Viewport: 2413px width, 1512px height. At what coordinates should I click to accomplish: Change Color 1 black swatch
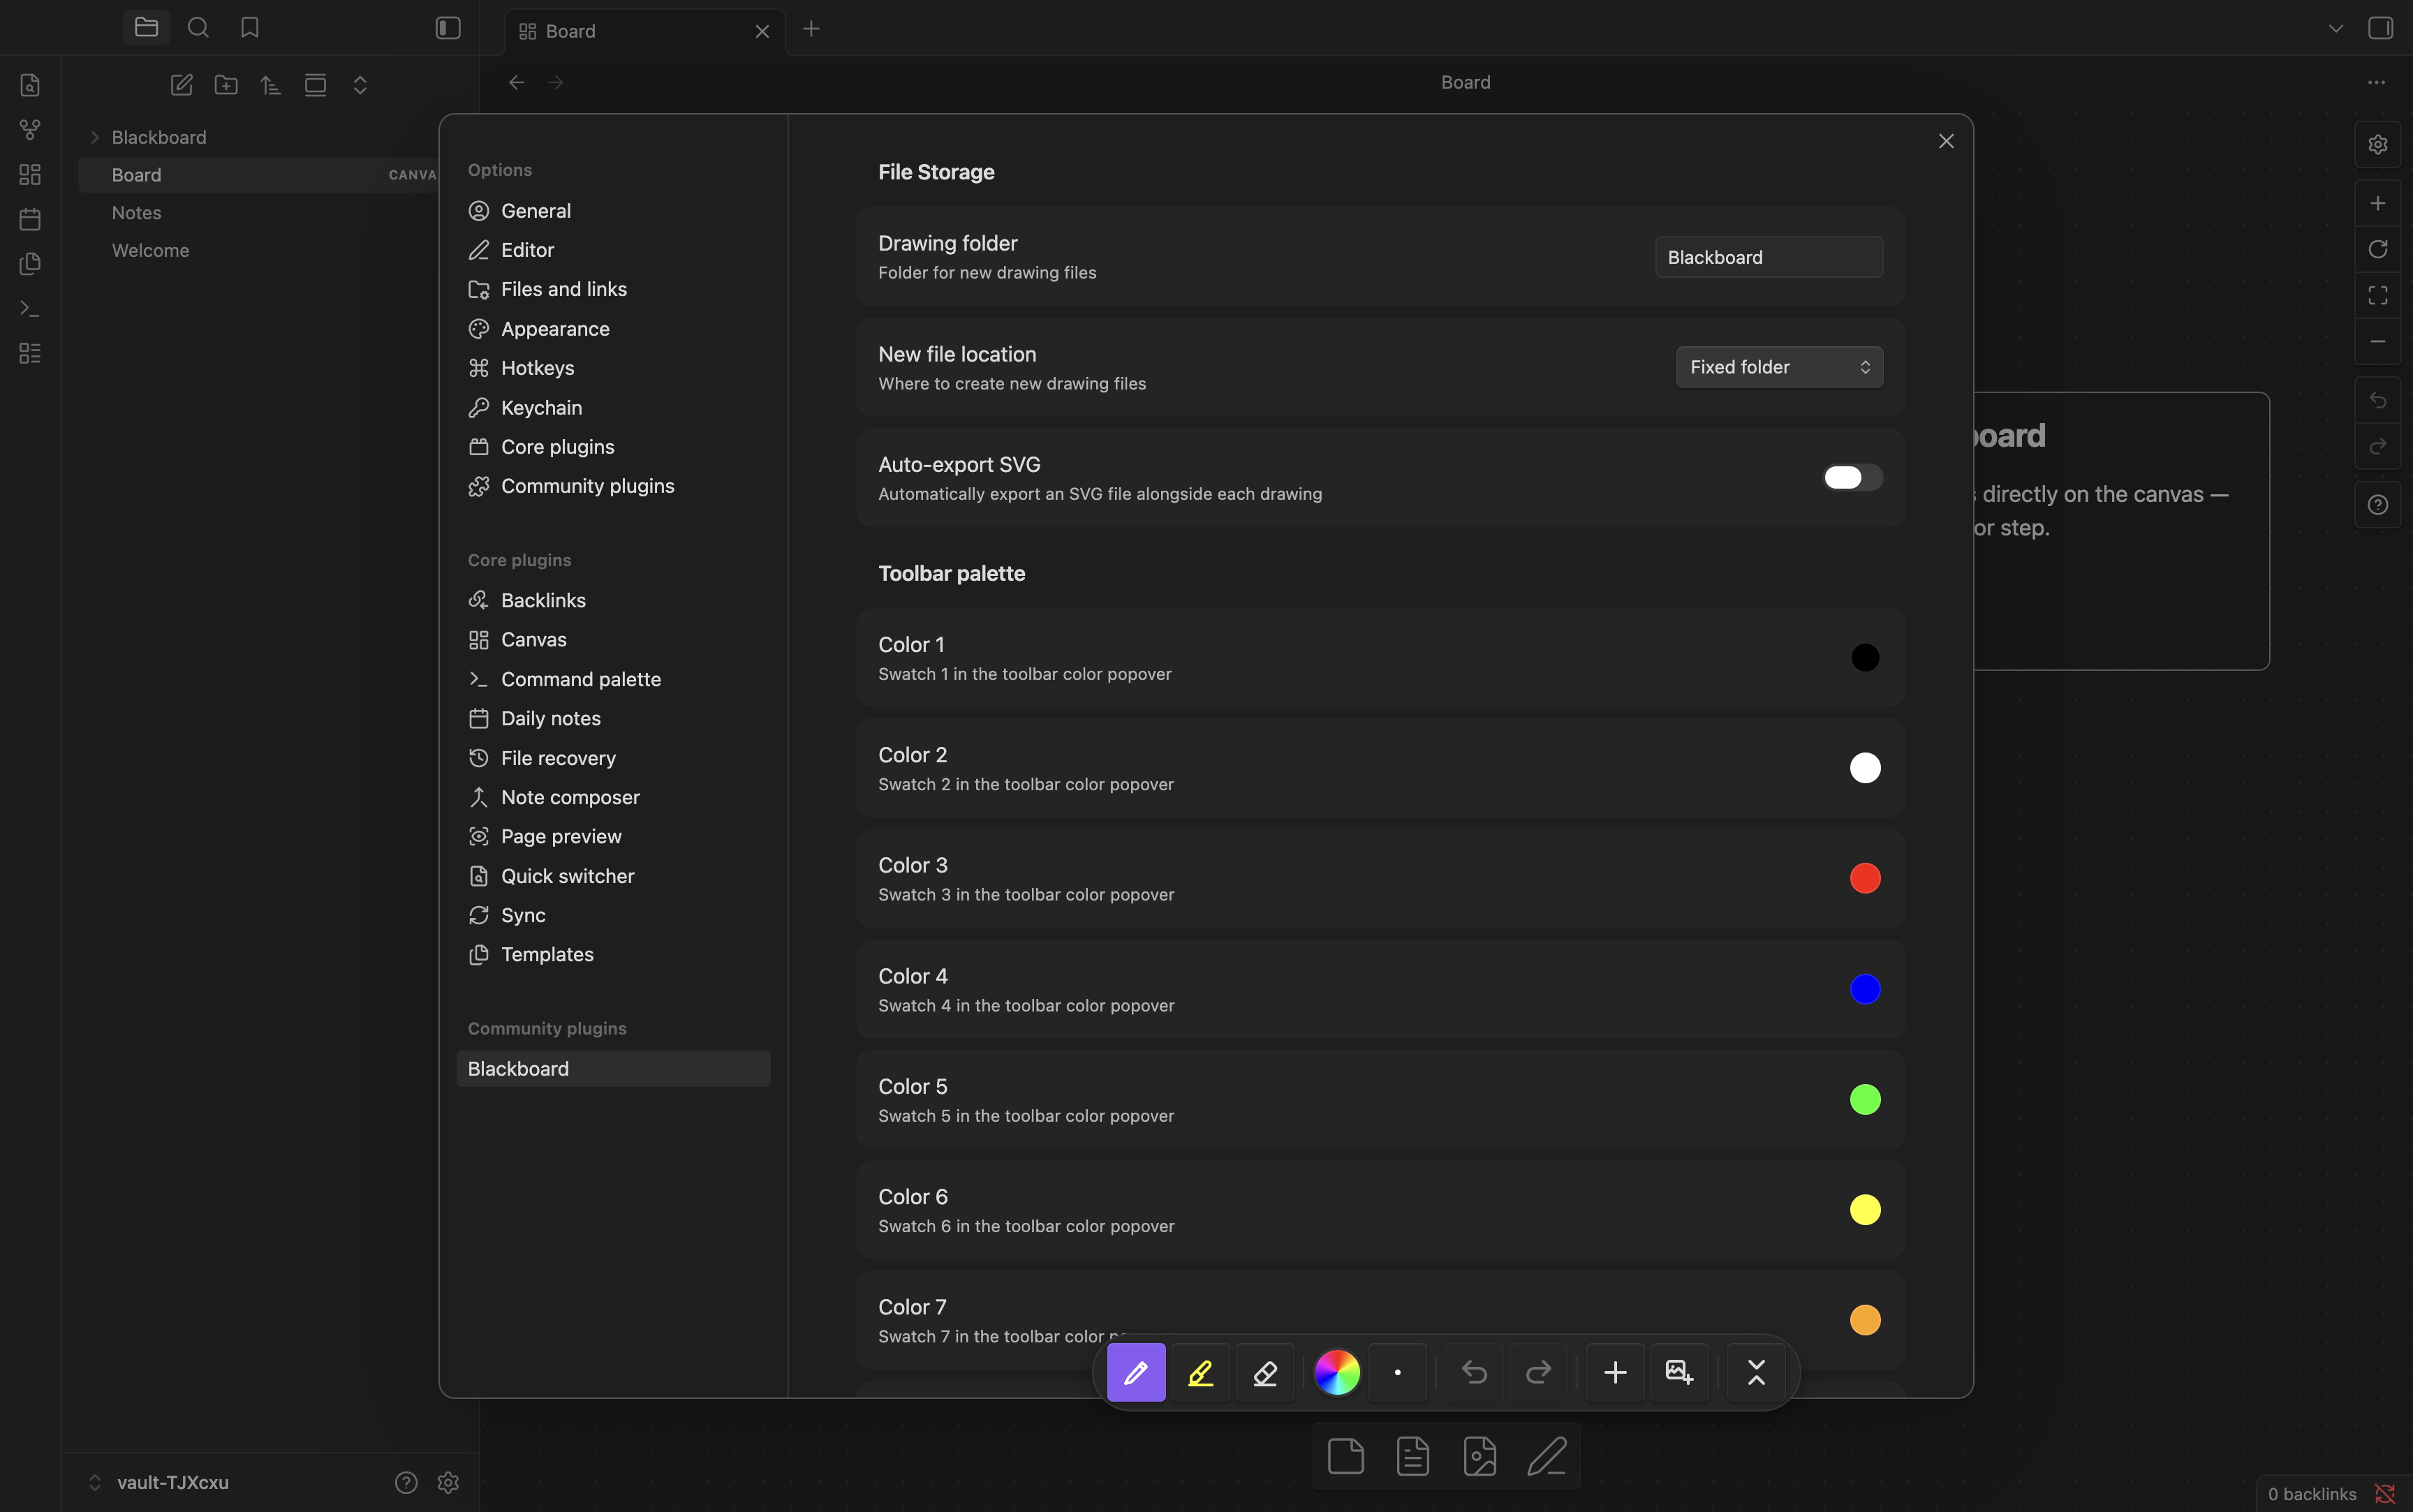point(1864,657)
